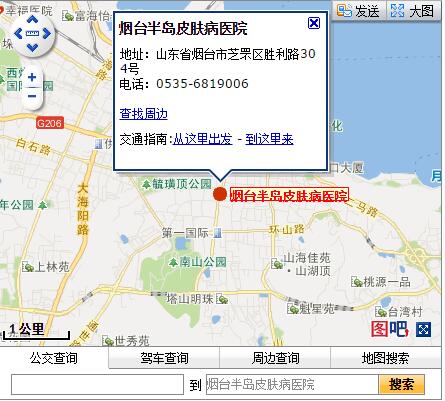Image resolution: width=445 pixels, height=401 pixels.
Task: Click the 大海阳路 road label
Action: coord(83,209)
